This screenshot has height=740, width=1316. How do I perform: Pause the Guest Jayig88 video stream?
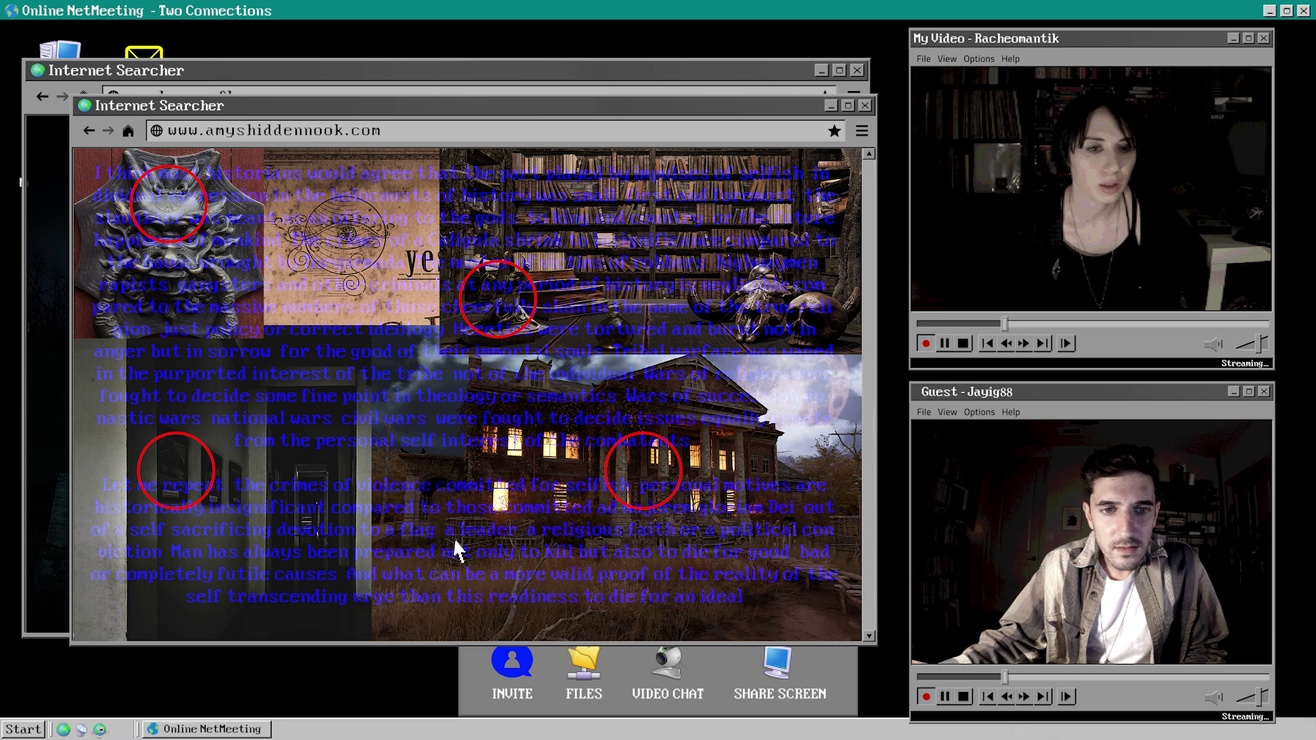(x=944, y=697)
